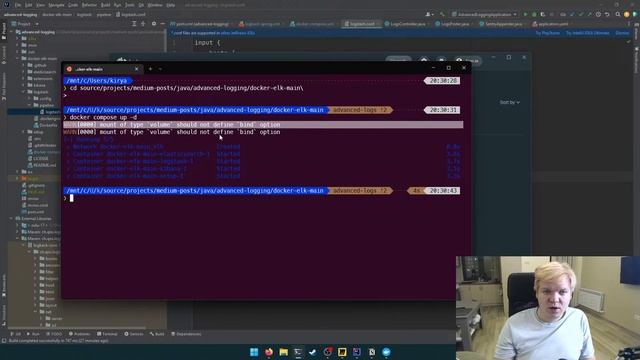Open the run configuration dropdown

pyautogui.click(x=484, y=14)
